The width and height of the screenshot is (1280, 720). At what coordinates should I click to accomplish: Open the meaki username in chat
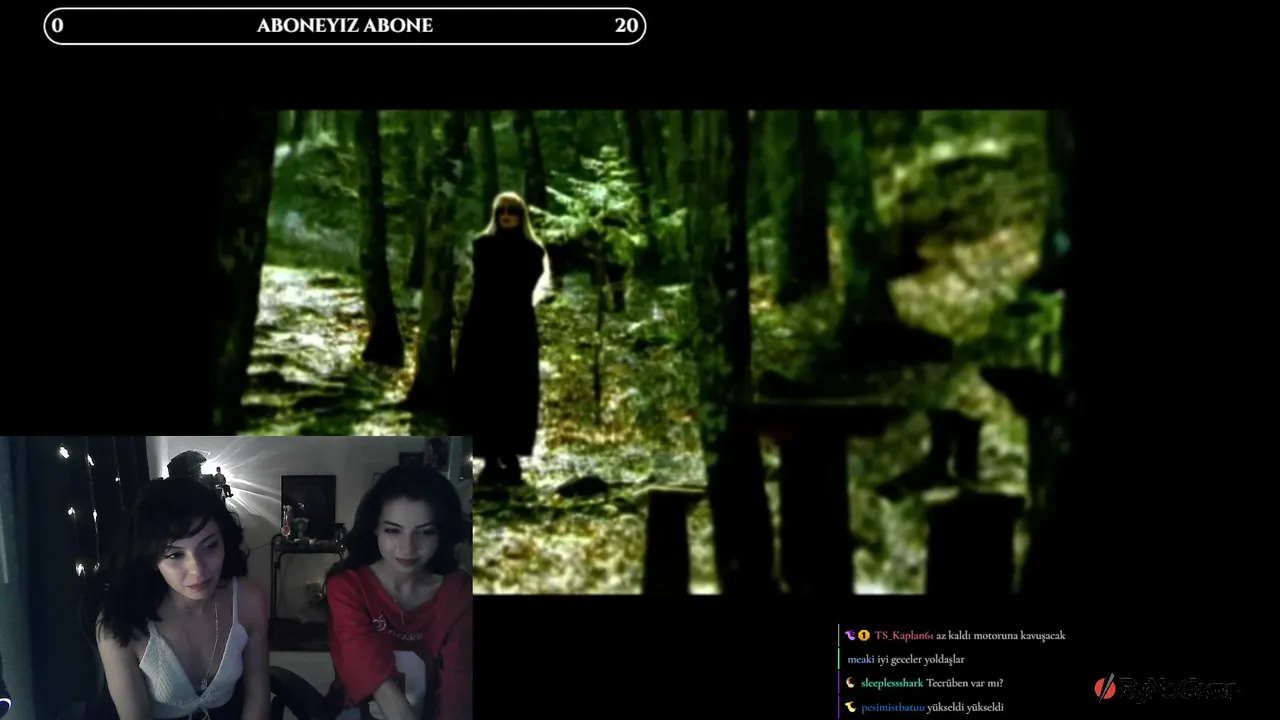(x=860, y=659)
